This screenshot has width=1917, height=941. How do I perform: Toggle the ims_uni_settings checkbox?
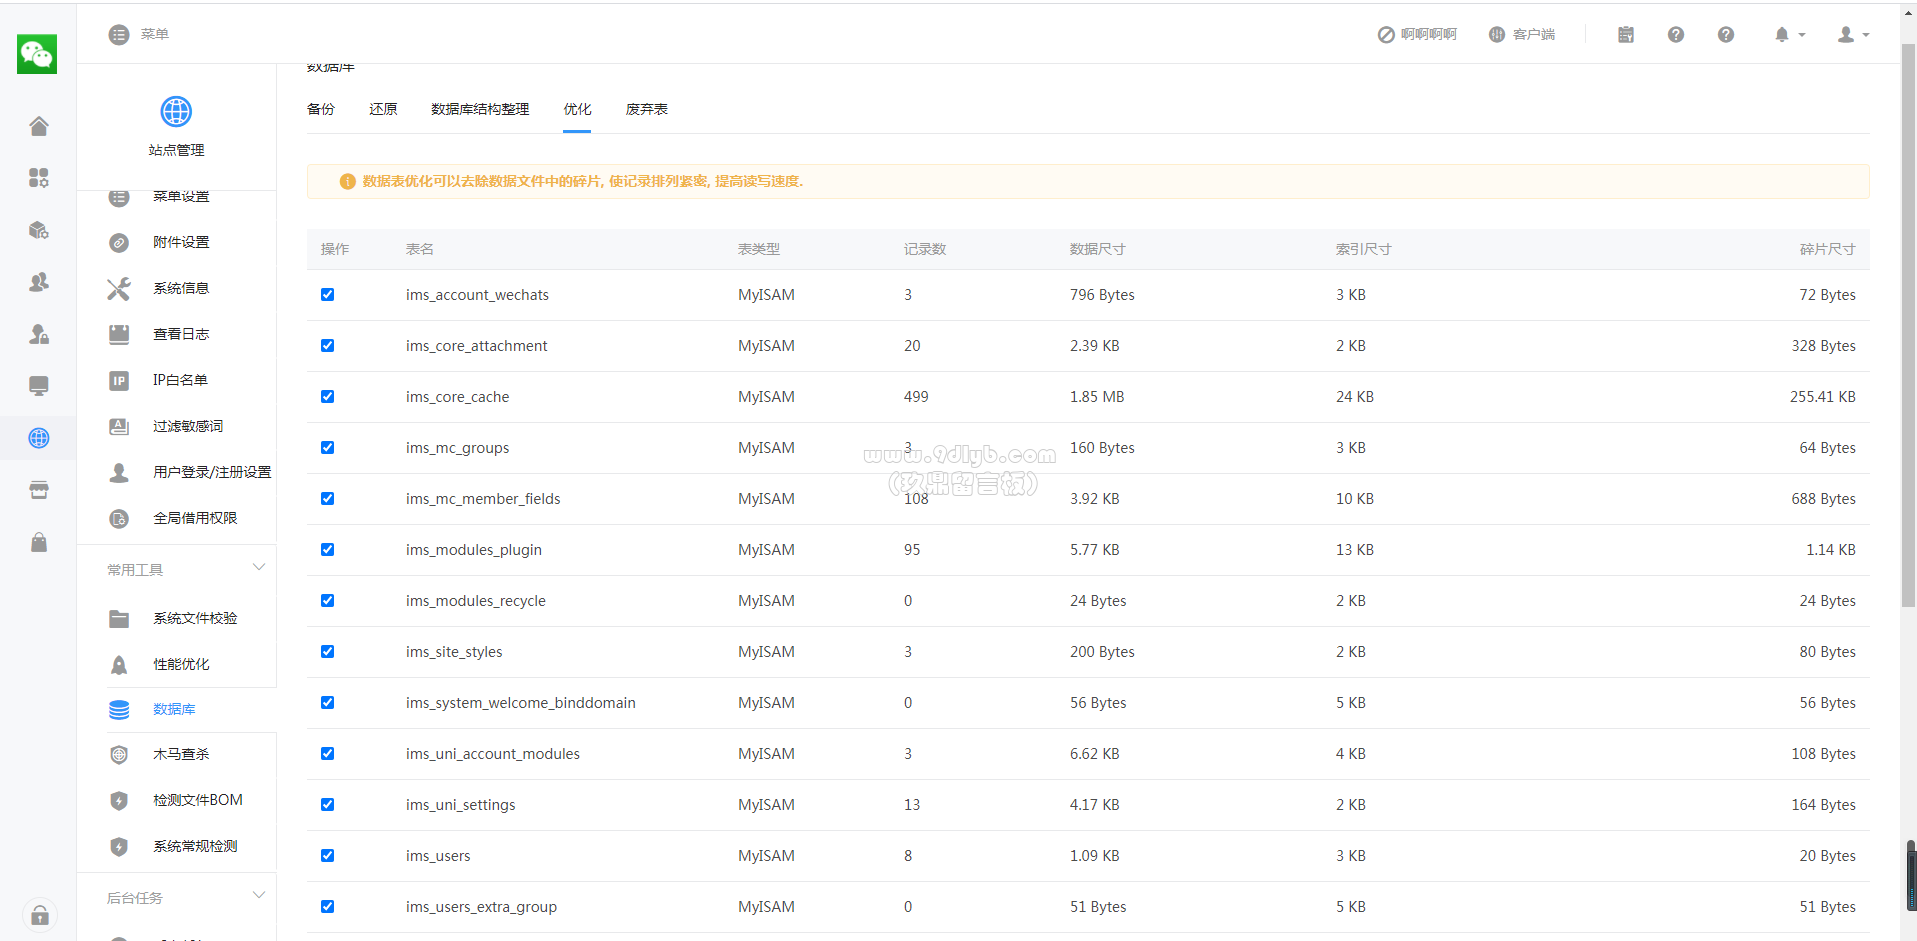tap(327, 805)
